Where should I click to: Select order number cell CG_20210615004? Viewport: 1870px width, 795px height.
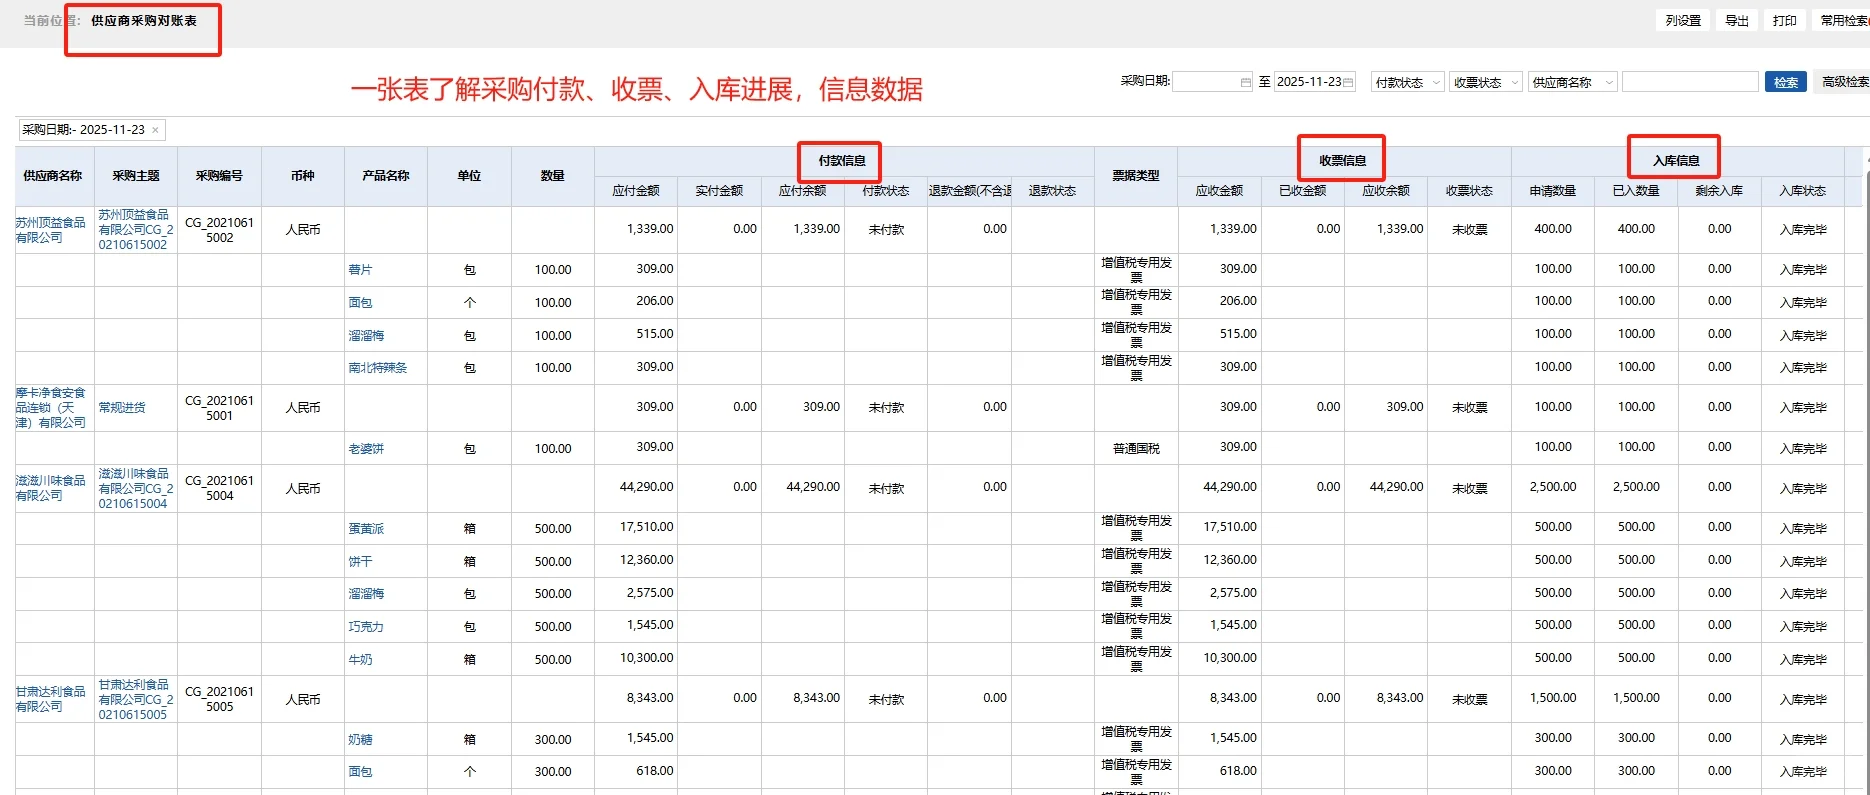click(x=220, y=488)
